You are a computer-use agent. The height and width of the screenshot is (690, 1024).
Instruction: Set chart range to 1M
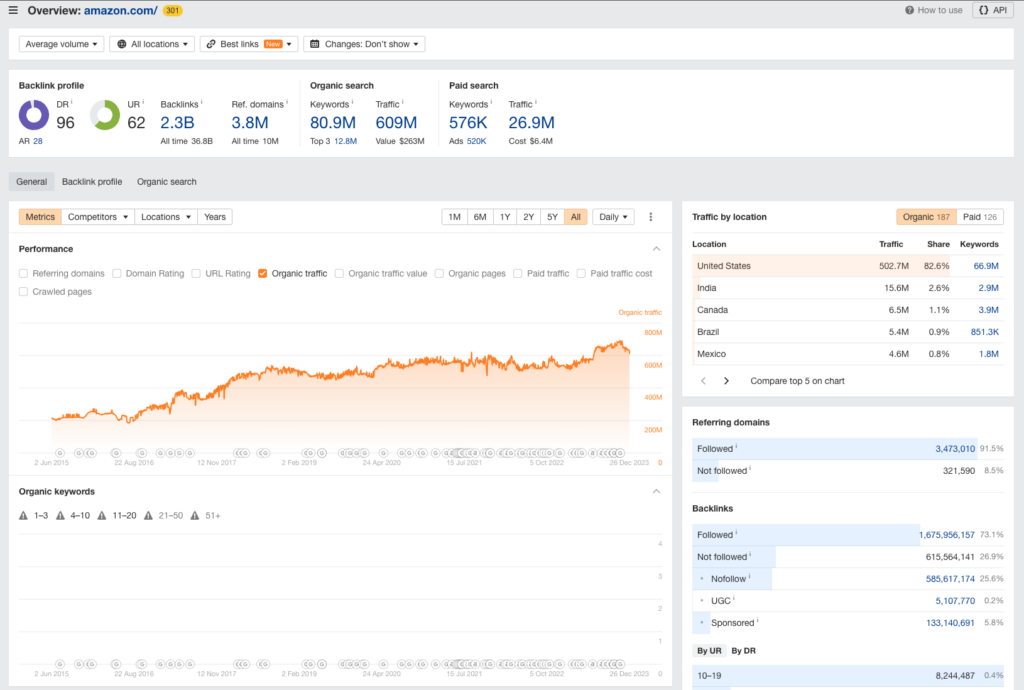[455, 217]
